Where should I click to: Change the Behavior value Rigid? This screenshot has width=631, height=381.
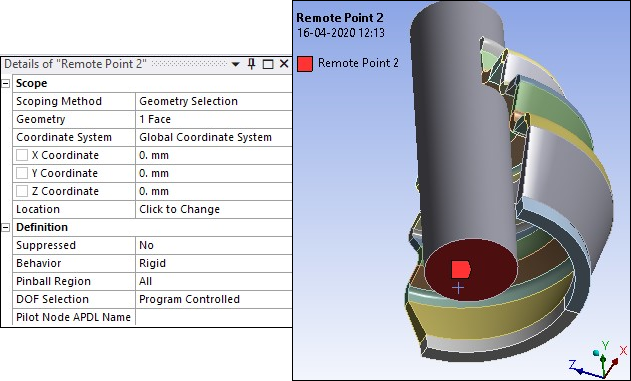coord(214,263)
